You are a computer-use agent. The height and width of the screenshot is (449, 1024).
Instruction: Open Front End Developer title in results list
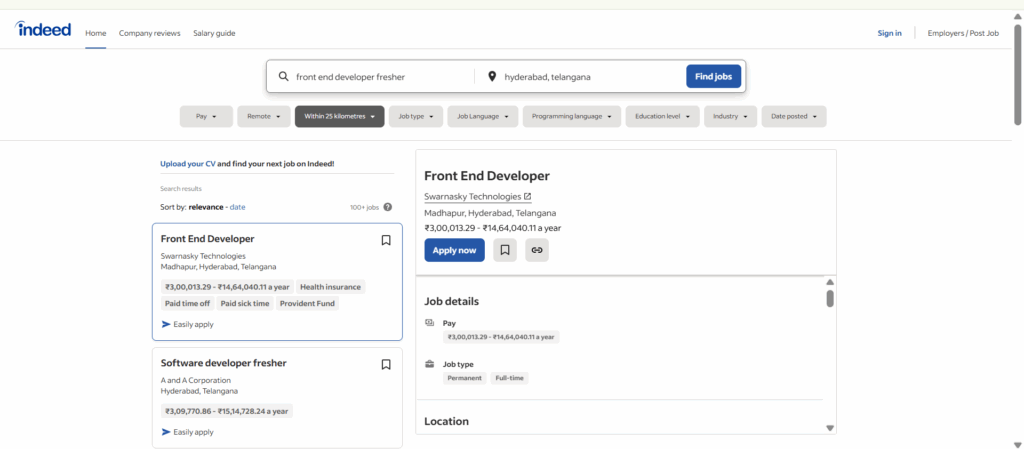point(208,239)
